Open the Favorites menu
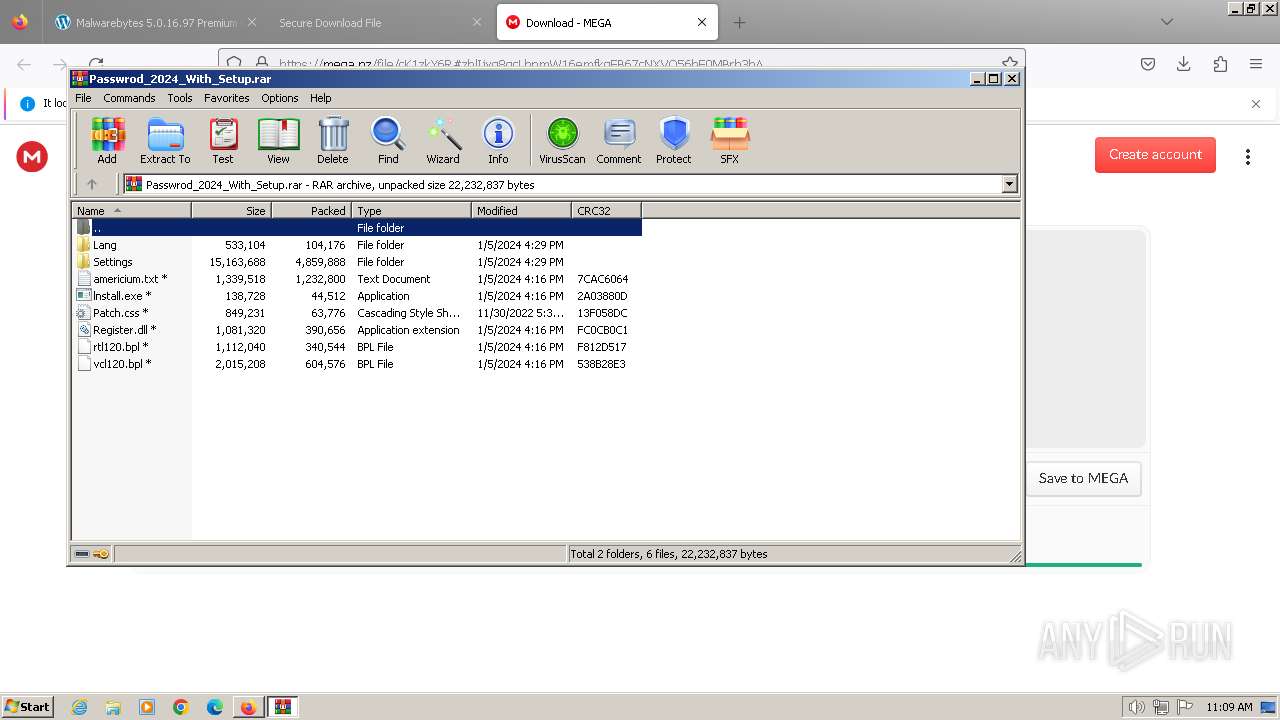The image size is (1280, 720). click(x=227, y=98)
